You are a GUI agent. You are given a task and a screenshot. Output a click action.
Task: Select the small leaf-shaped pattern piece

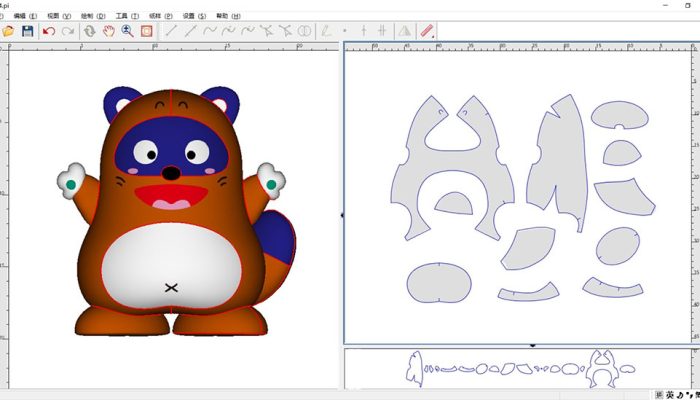pyautogui.click(x=621, y=154)
